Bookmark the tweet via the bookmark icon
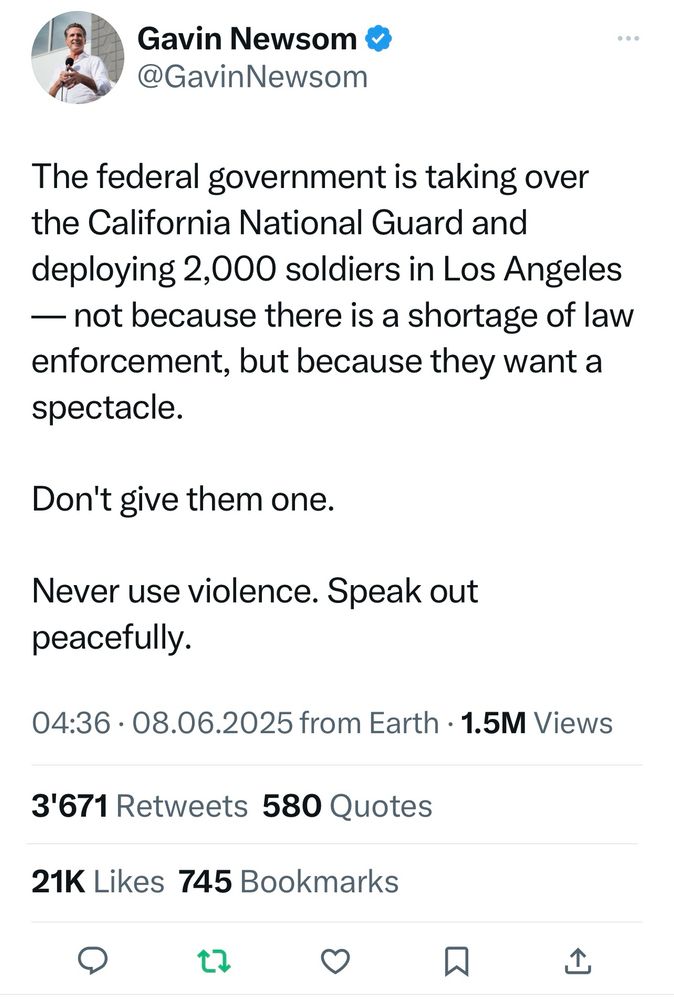 pyautogui.click(x=457, y=961)
